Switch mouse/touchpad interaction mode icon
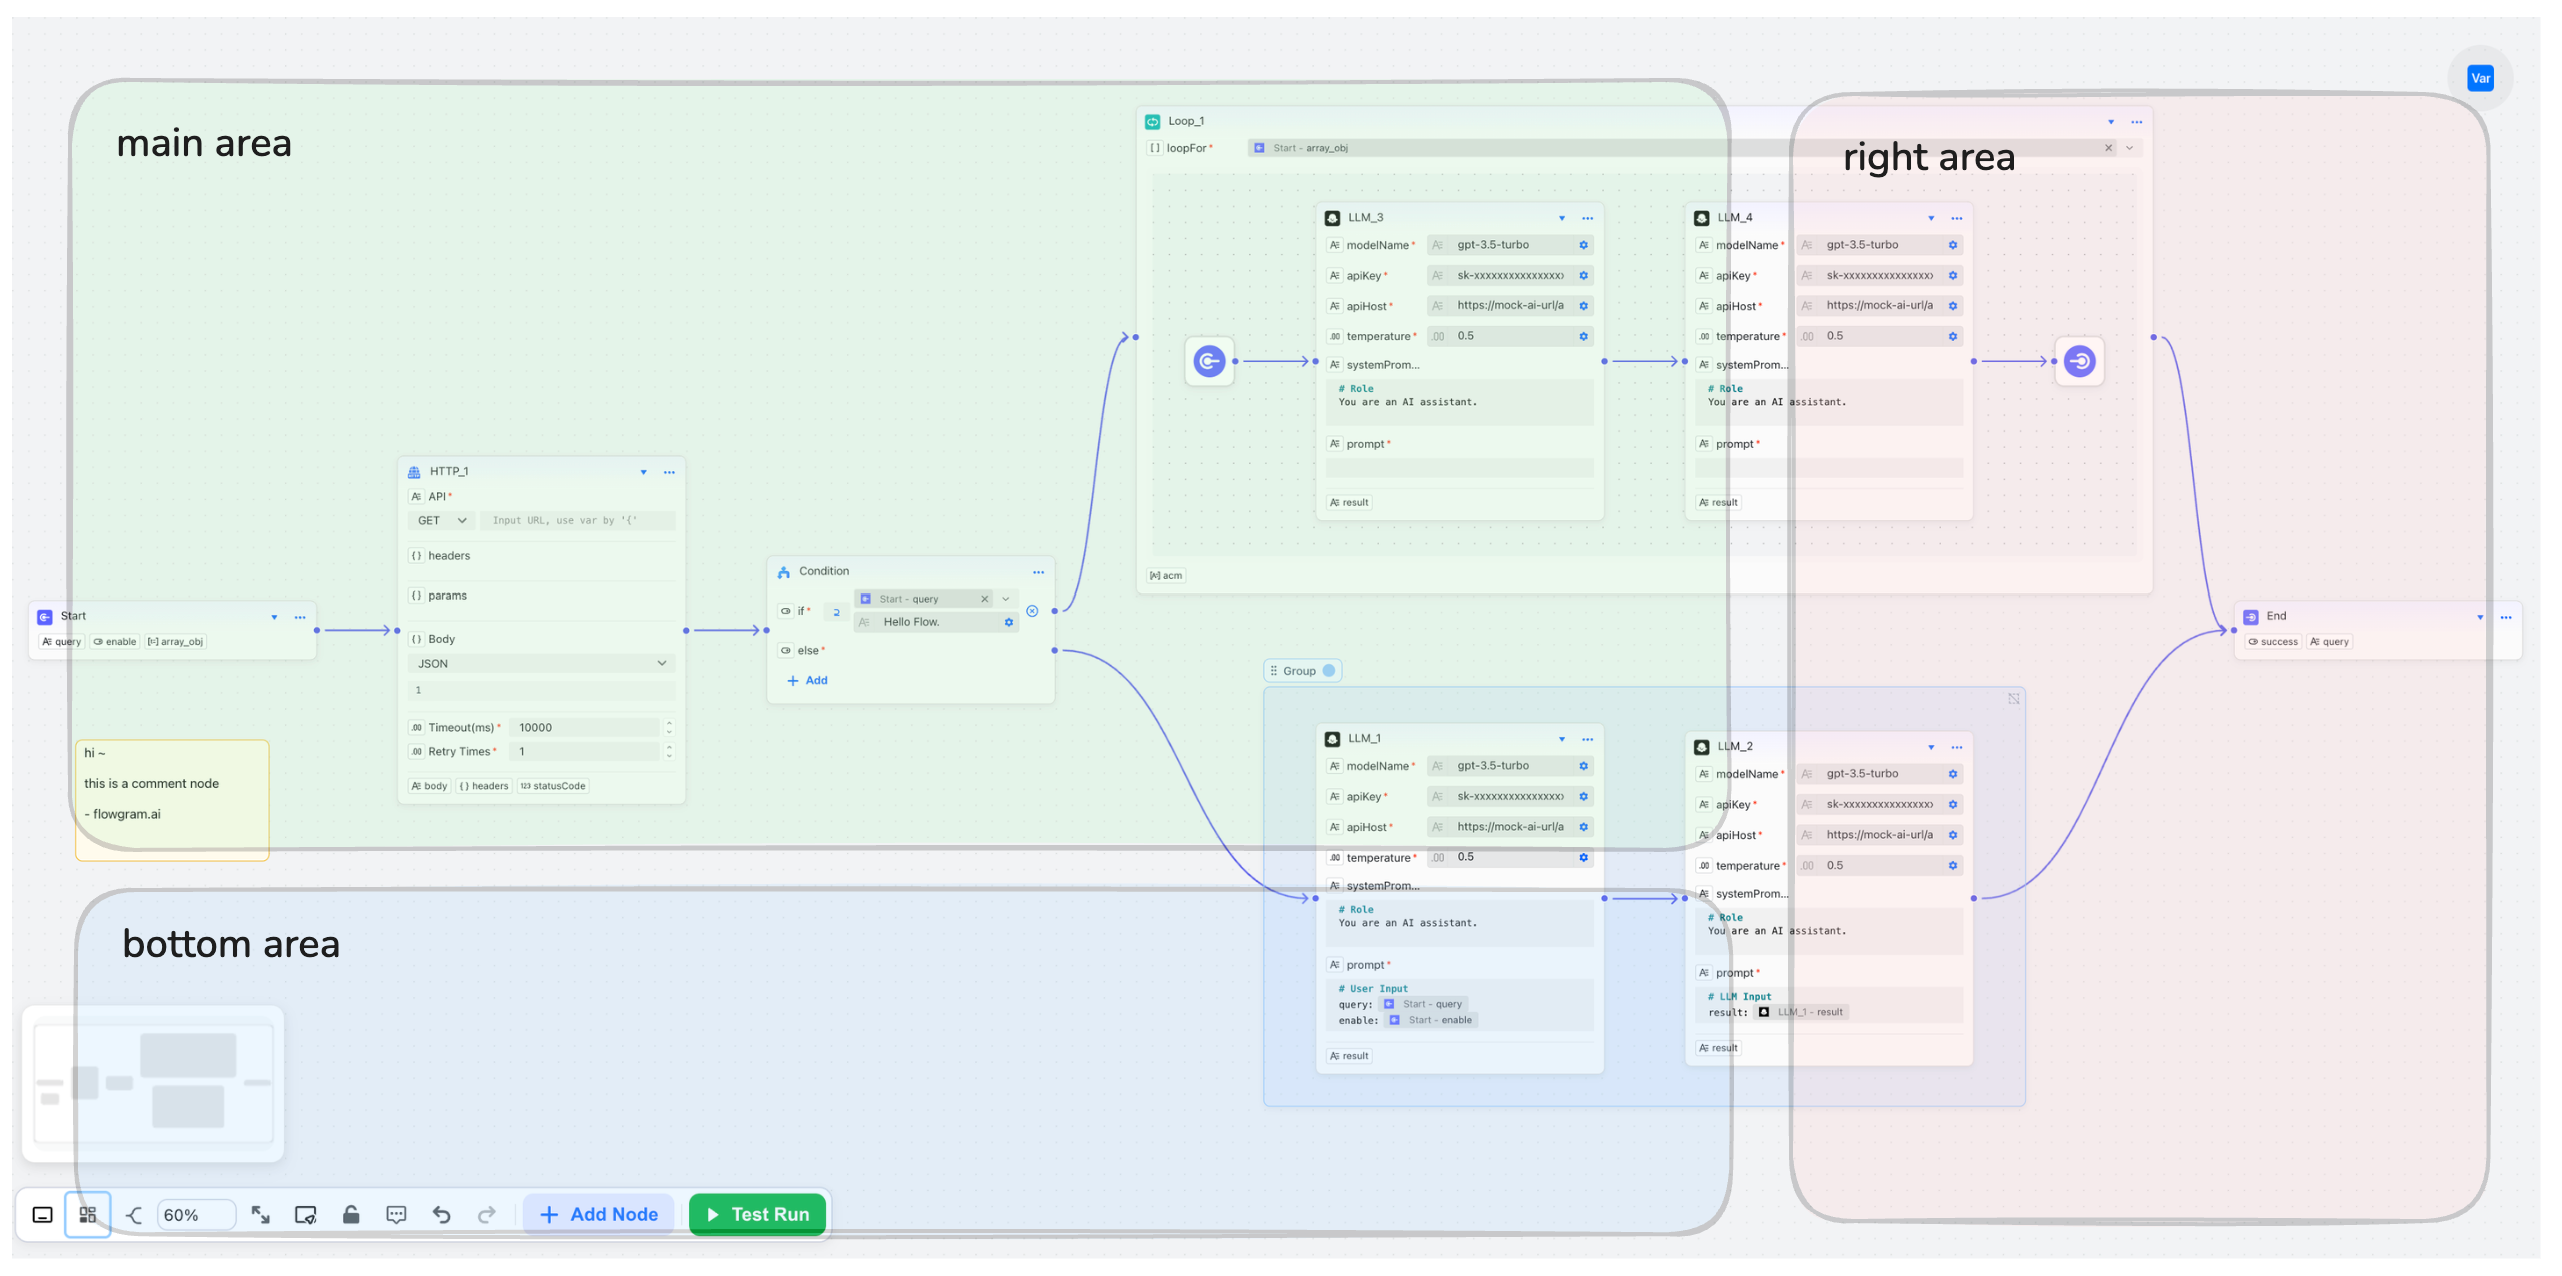 click(x=42, y=1214)
